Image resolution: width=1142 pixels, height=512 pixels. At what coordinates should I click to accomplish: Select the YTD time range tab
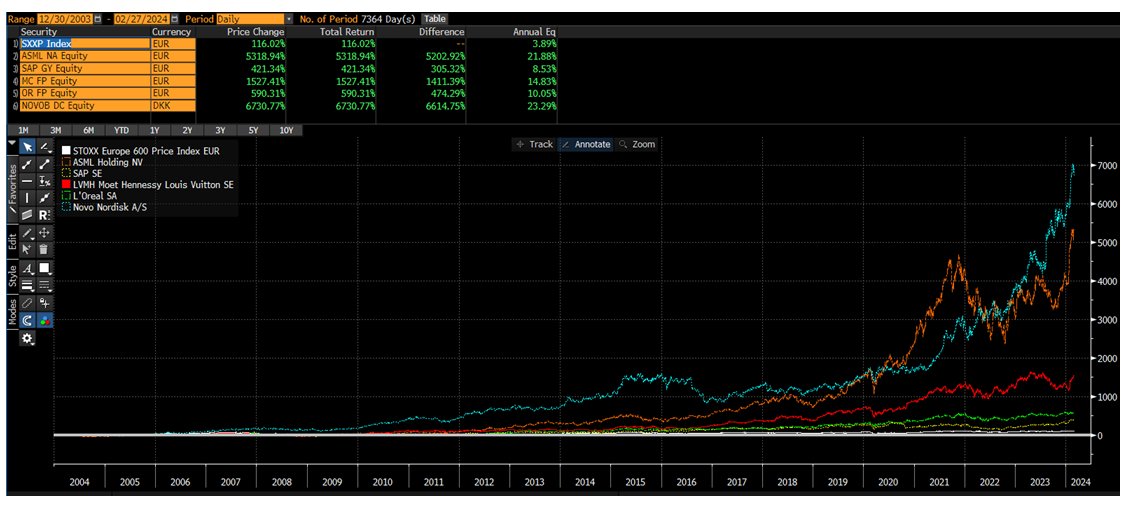click(x=121, y=130)
